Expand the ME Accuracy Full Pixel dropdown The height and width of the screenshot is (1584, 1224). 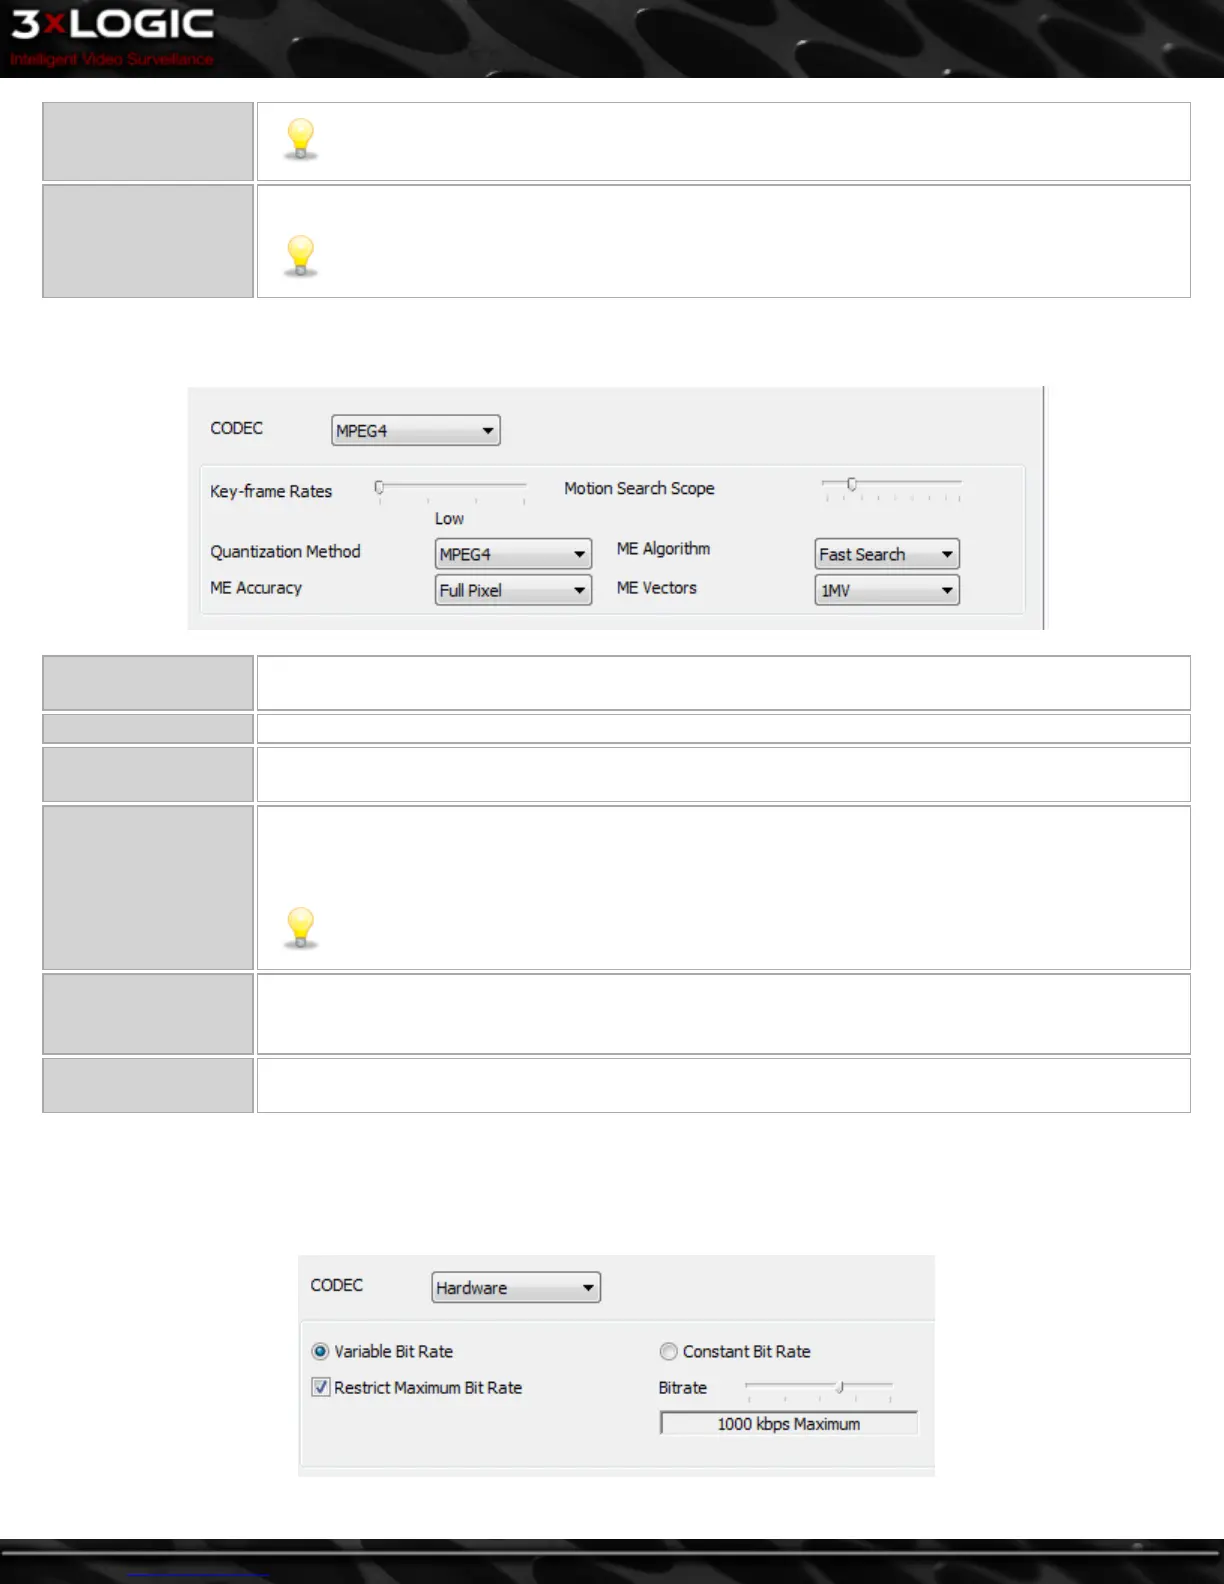[513, 590]
